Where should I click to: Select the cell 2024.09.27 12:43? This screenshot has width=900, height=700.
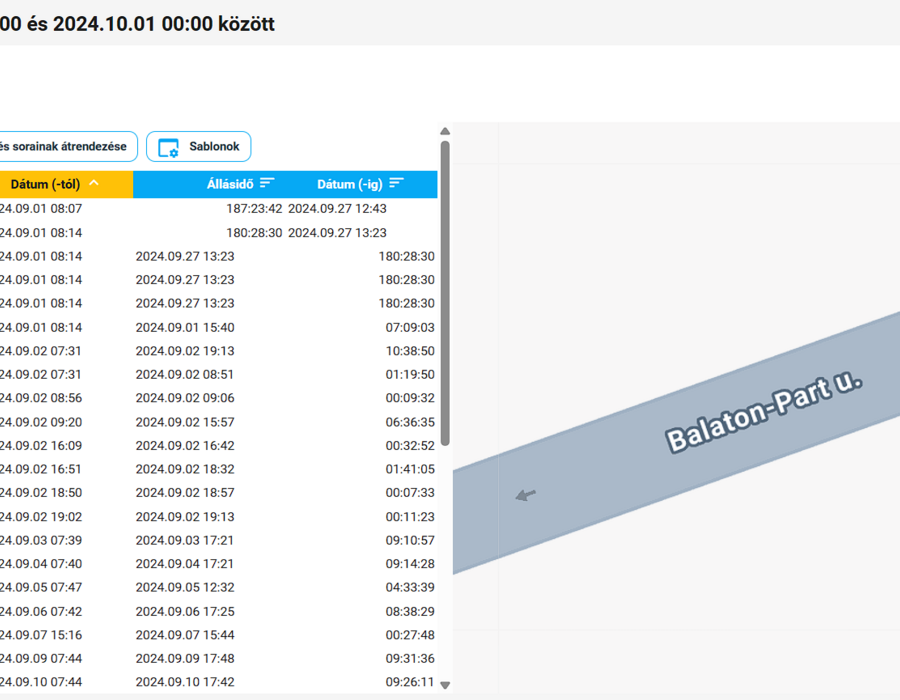pyautogui.click(x=338, y=209)
